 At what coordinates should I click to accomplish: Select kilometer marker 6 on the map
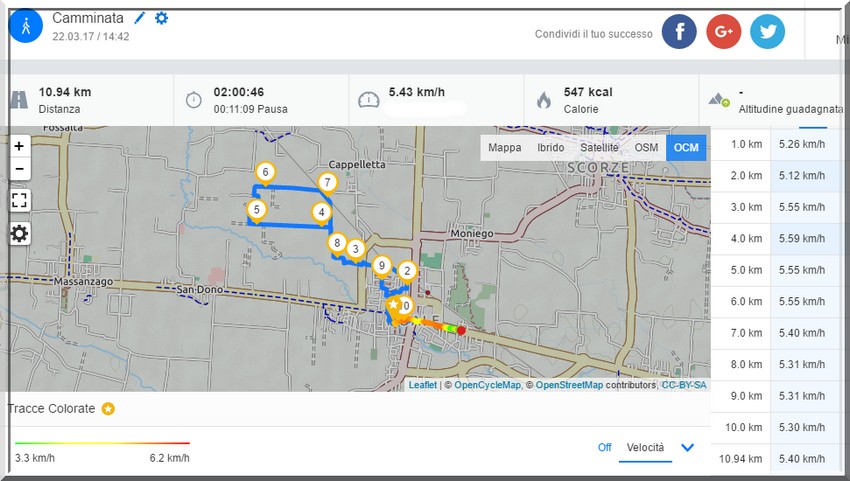pyautogui.click(x=265, y=174)
